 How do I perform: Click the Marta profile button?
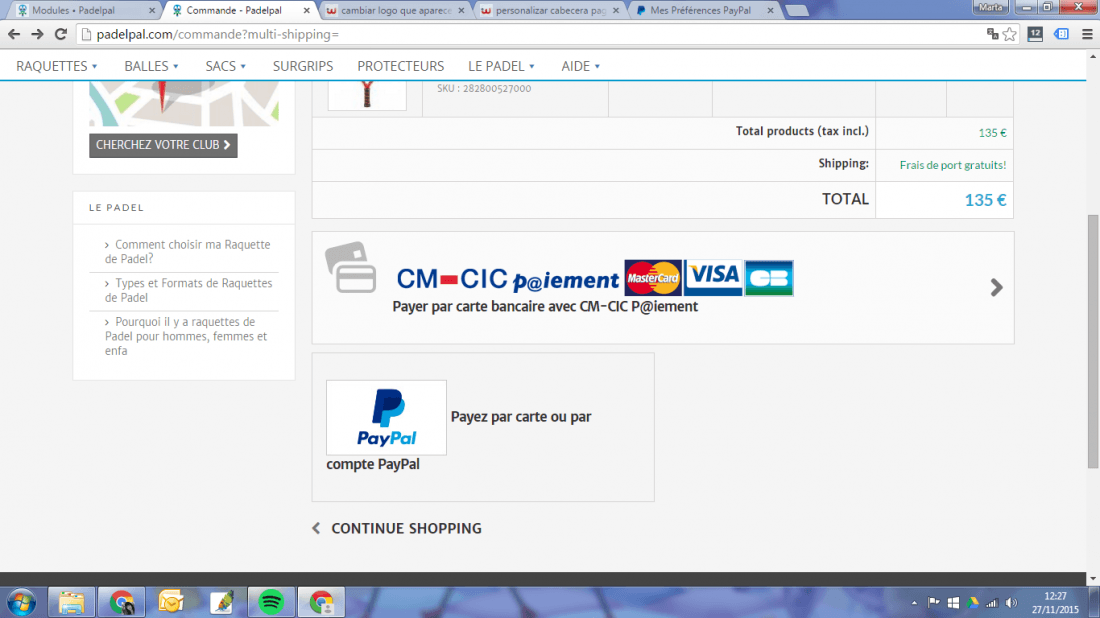[990, 7]
